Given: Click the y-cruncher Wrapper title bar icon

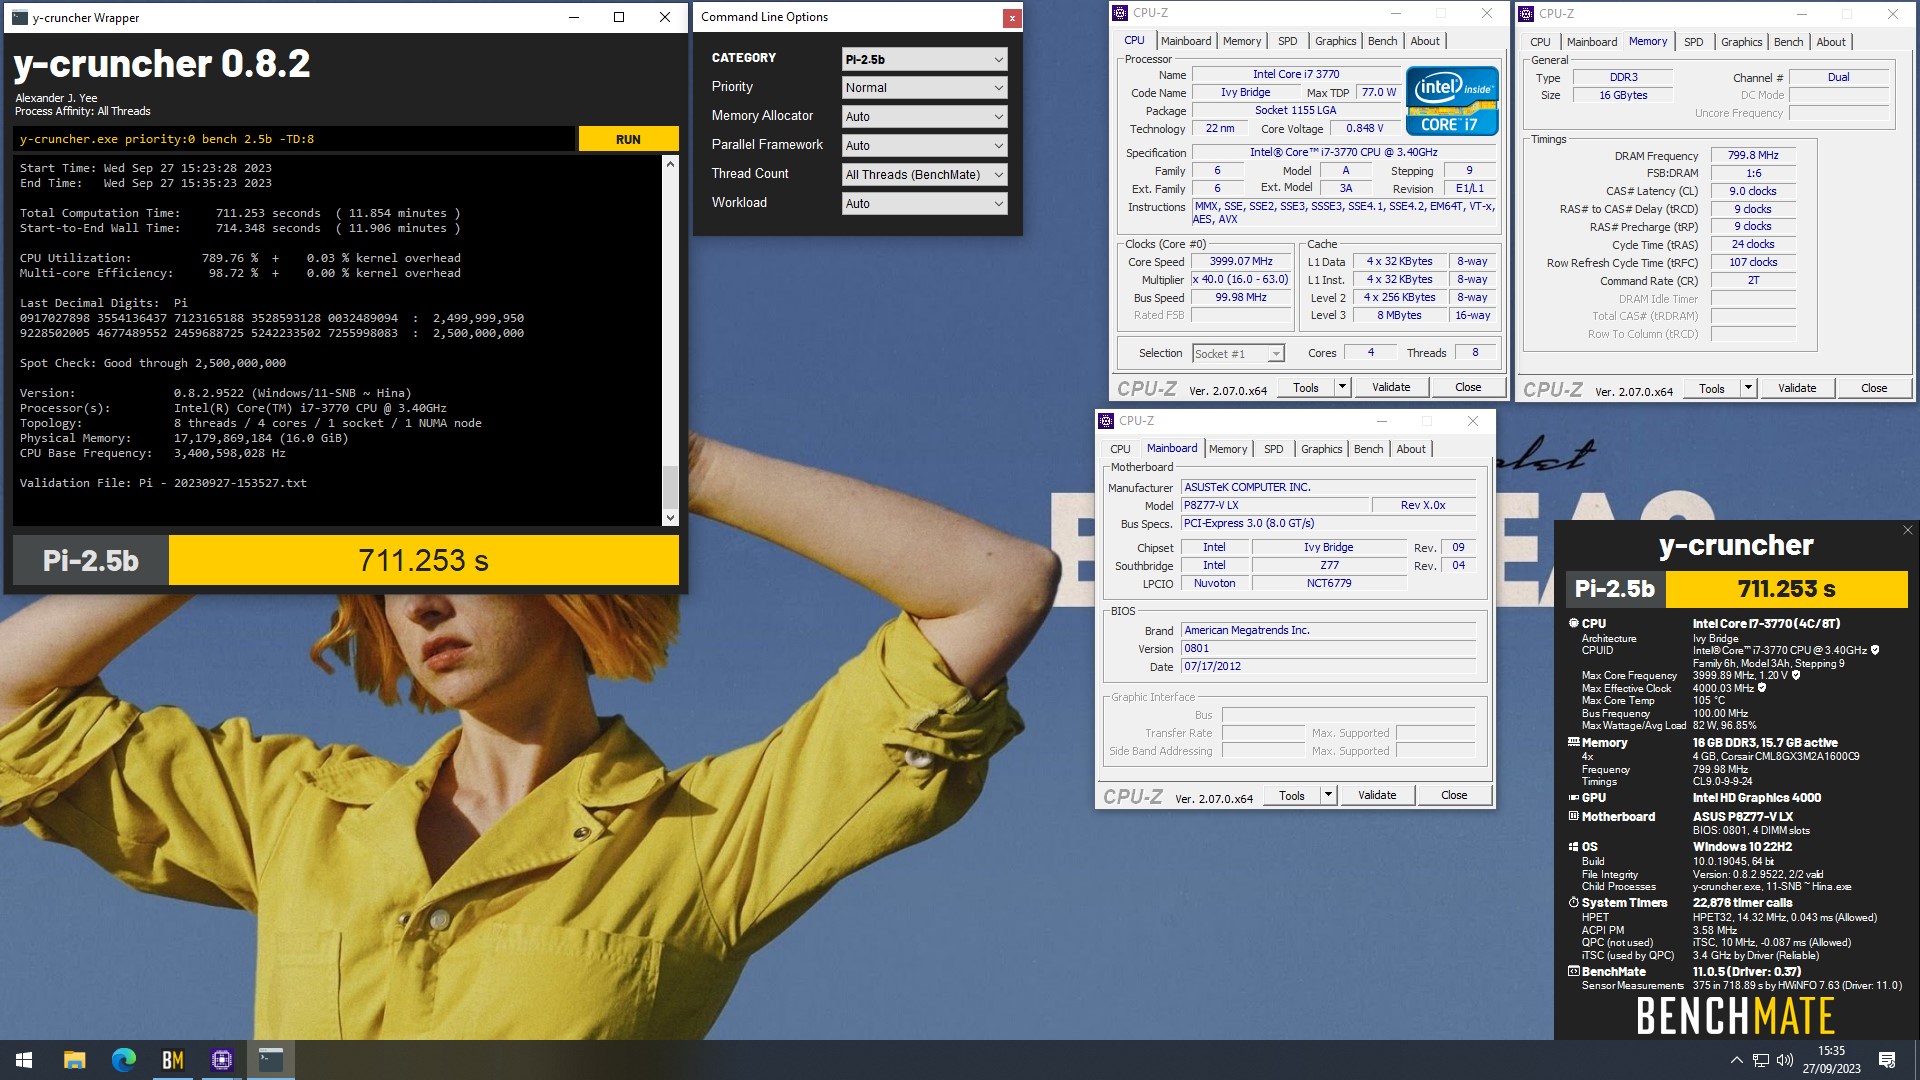Looking at the screenshot, I should click(20, 17).
